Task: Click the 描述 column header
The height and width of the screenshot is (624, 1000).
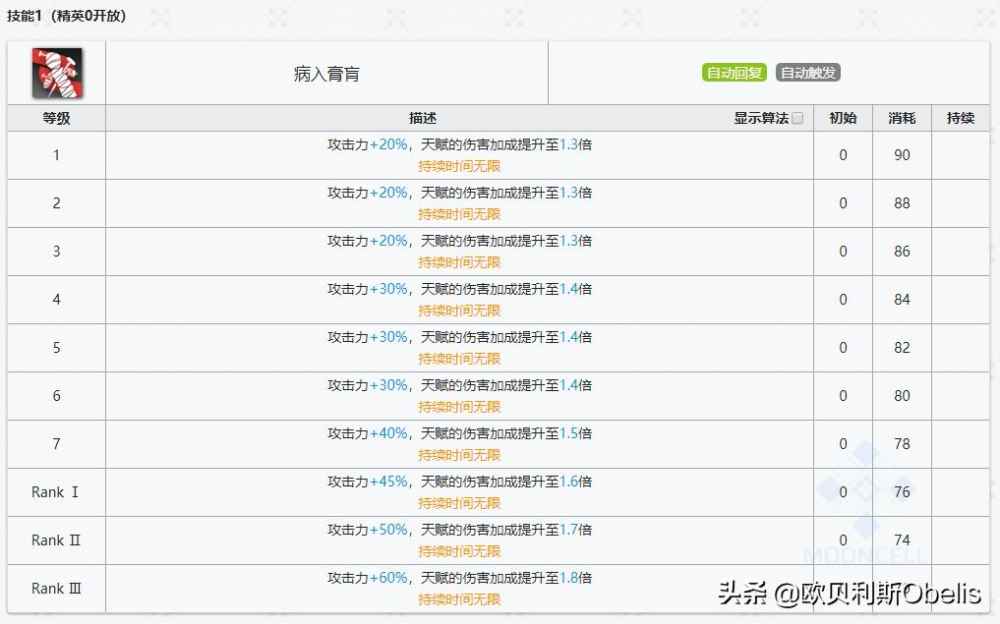Action: (423, 118)
